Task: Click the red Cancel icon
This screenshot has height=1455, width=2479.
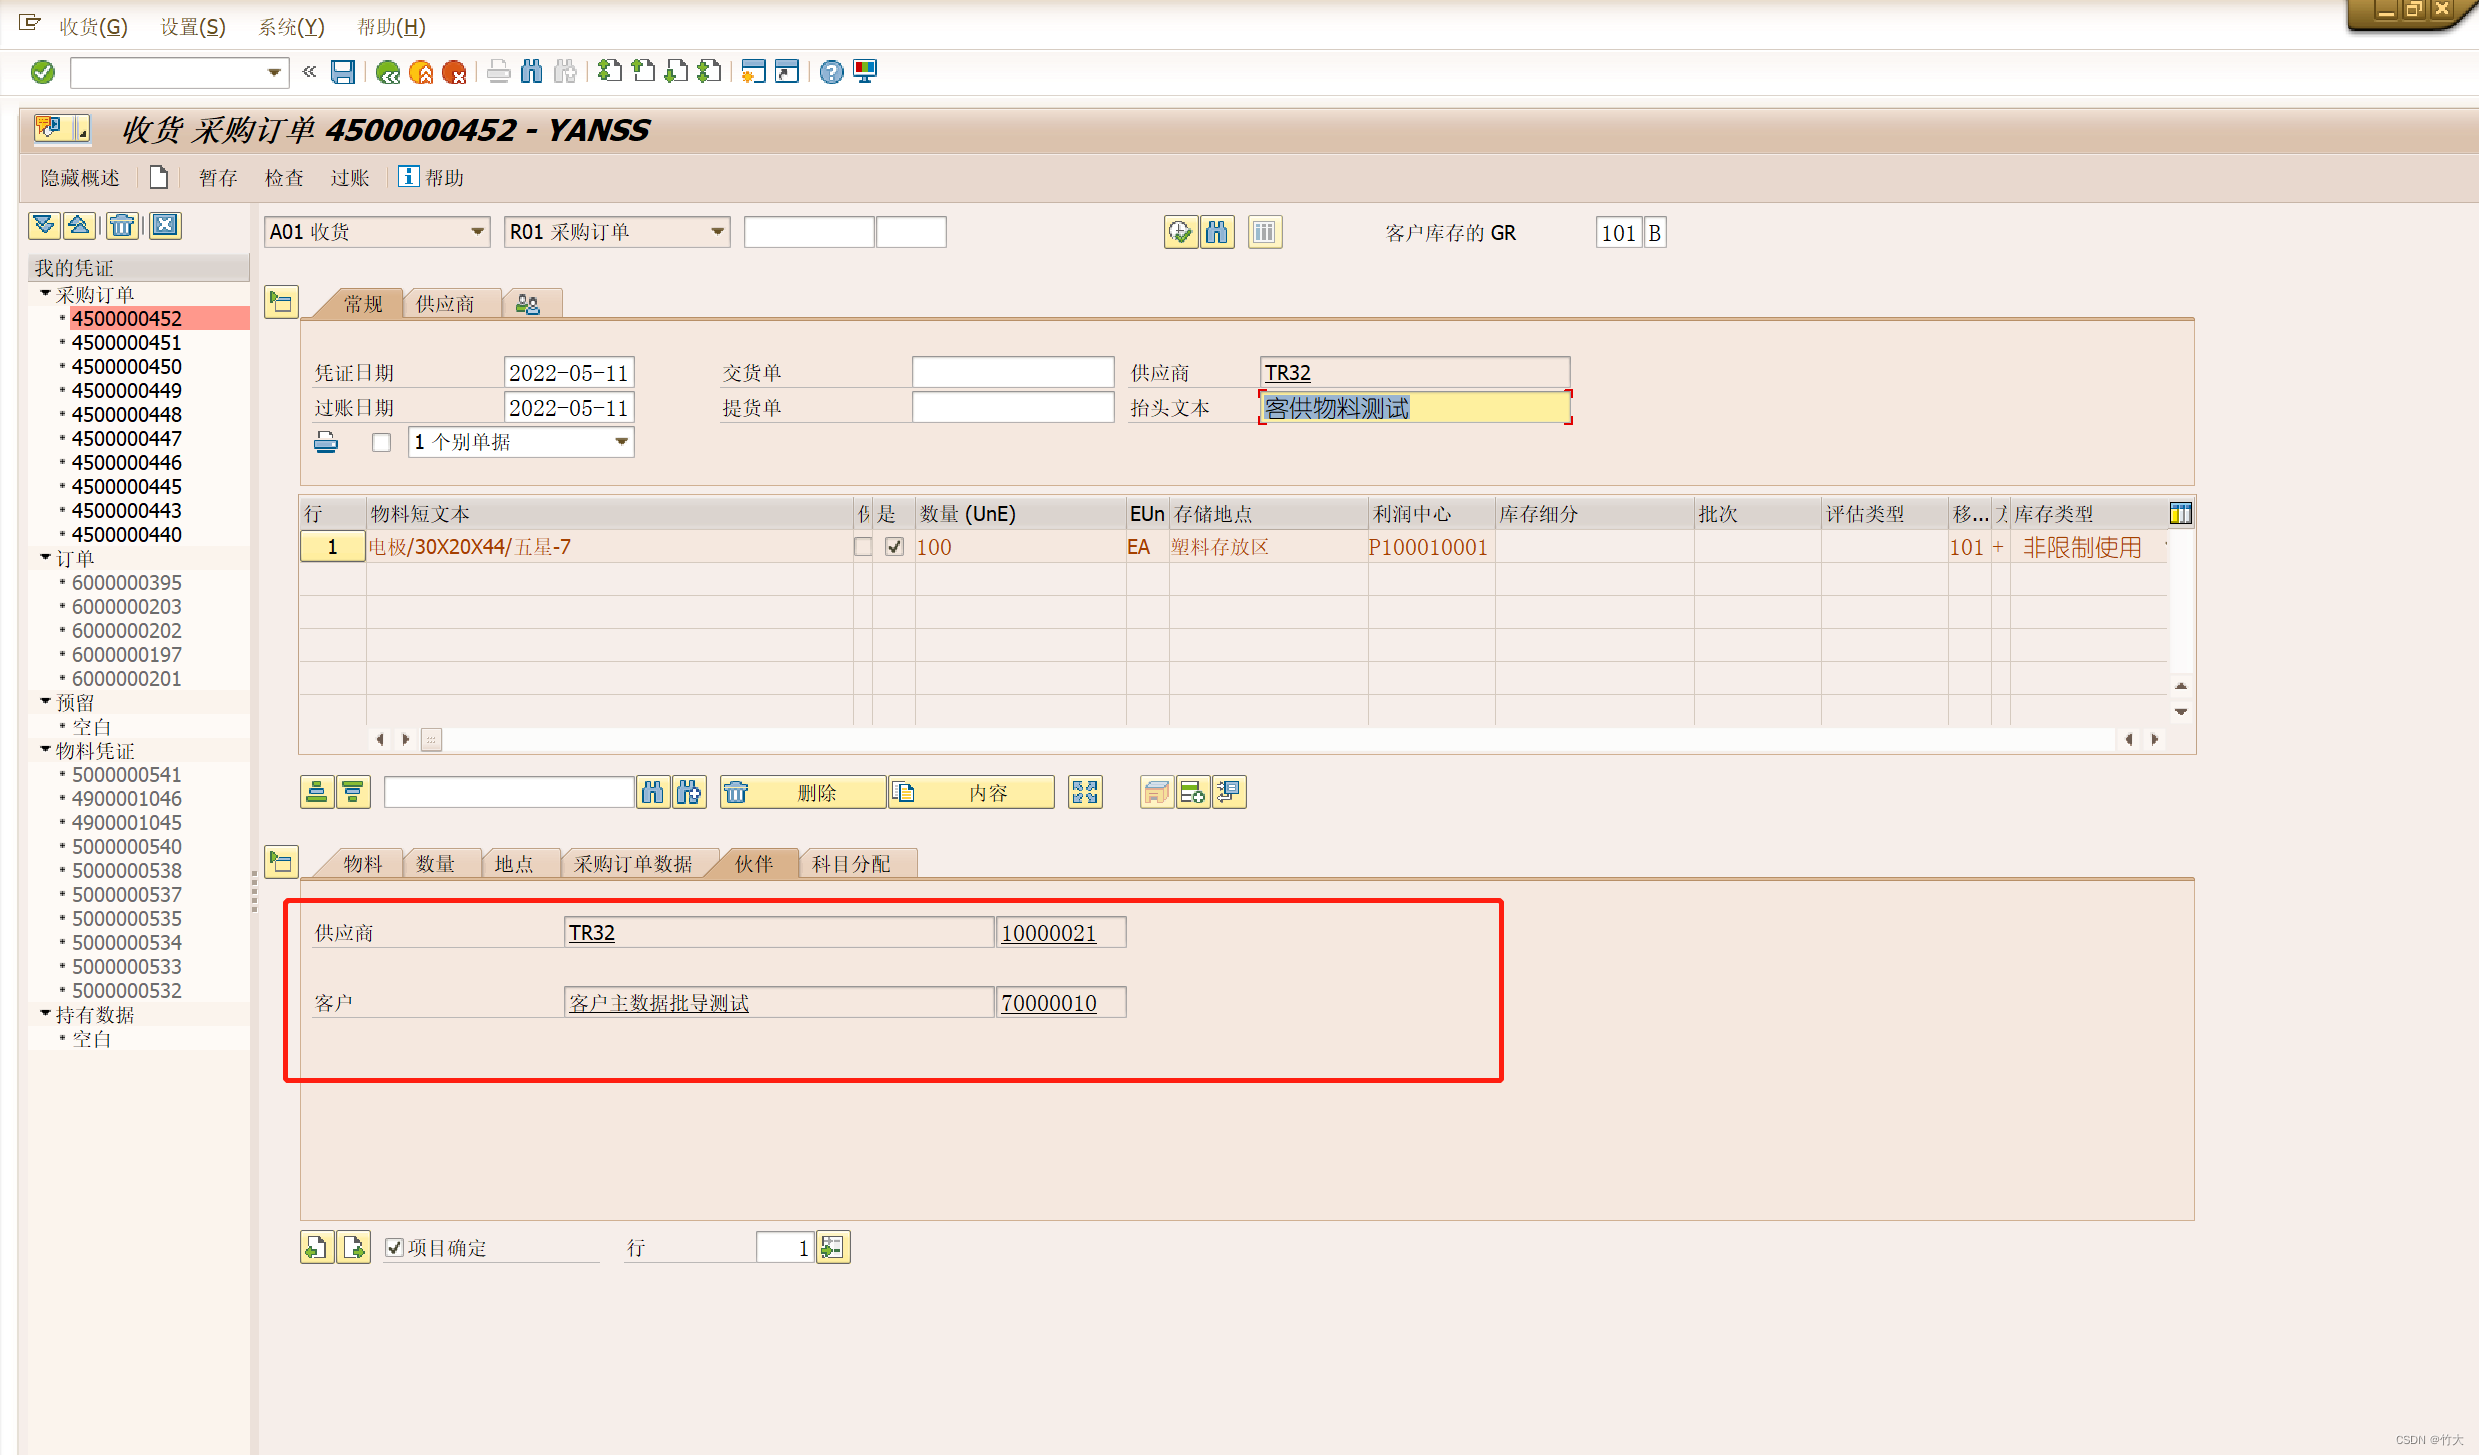Action: tap(454, 72)
